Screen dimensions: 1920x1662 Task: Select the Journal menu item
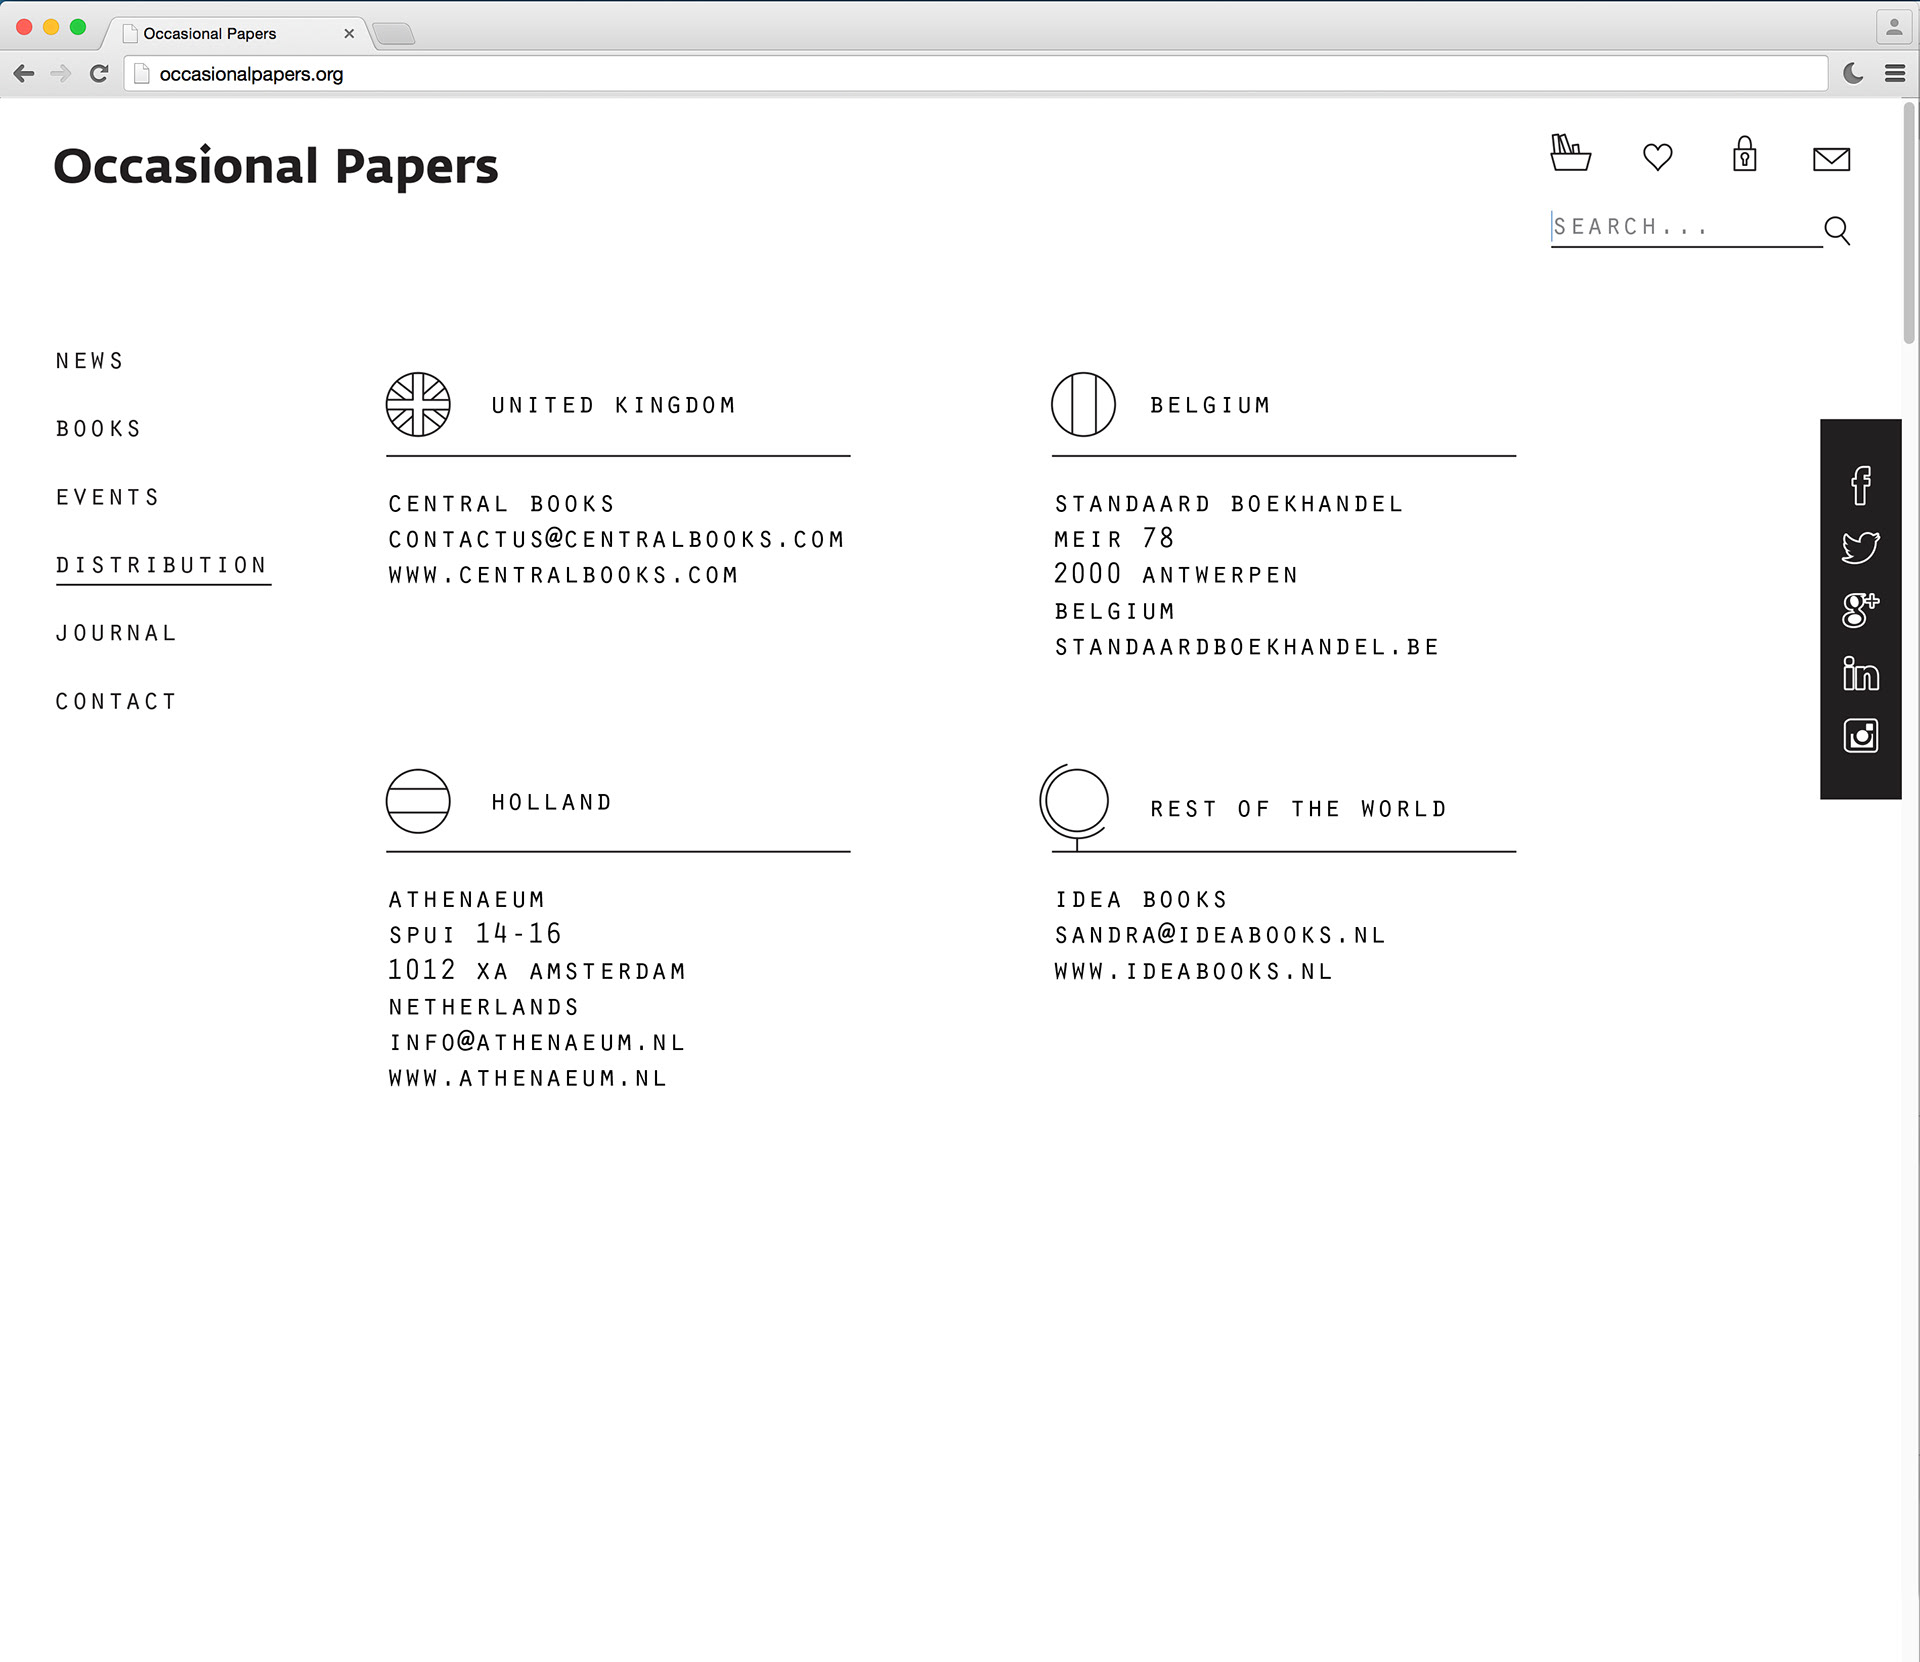[x=116, y=633]
